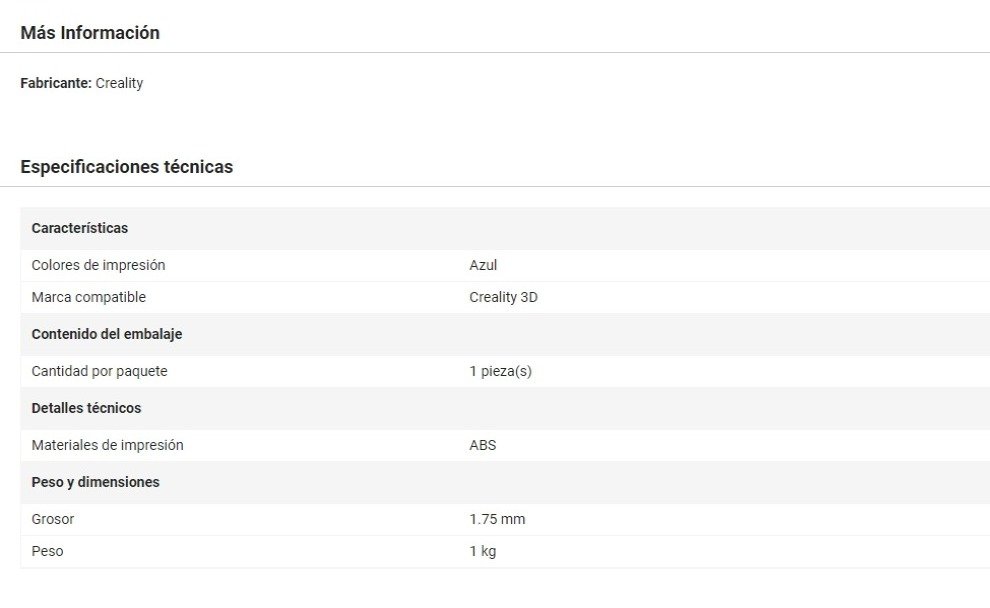Click the Más Información heading

pyautogui.click(x=90, y=33)
